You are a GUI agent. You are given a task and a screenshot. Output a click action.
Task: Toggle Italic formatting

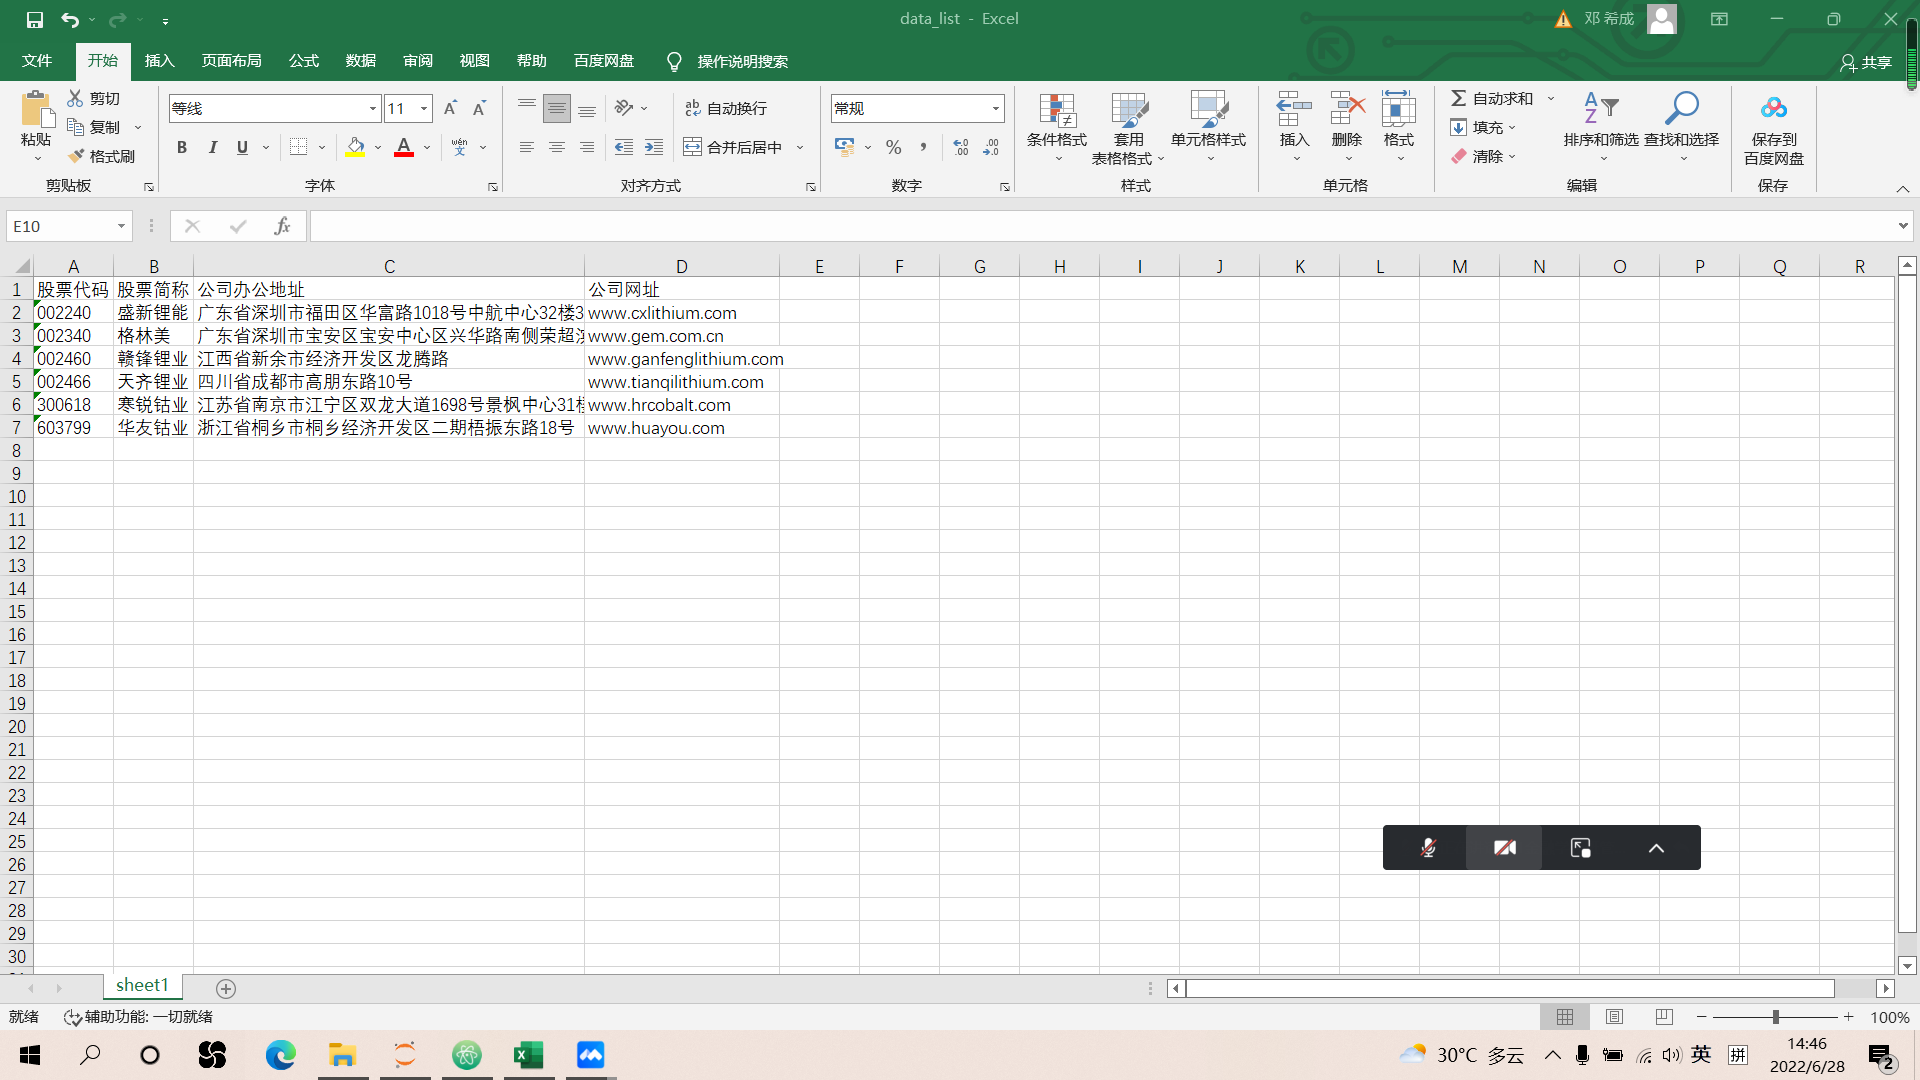(212, 147)
